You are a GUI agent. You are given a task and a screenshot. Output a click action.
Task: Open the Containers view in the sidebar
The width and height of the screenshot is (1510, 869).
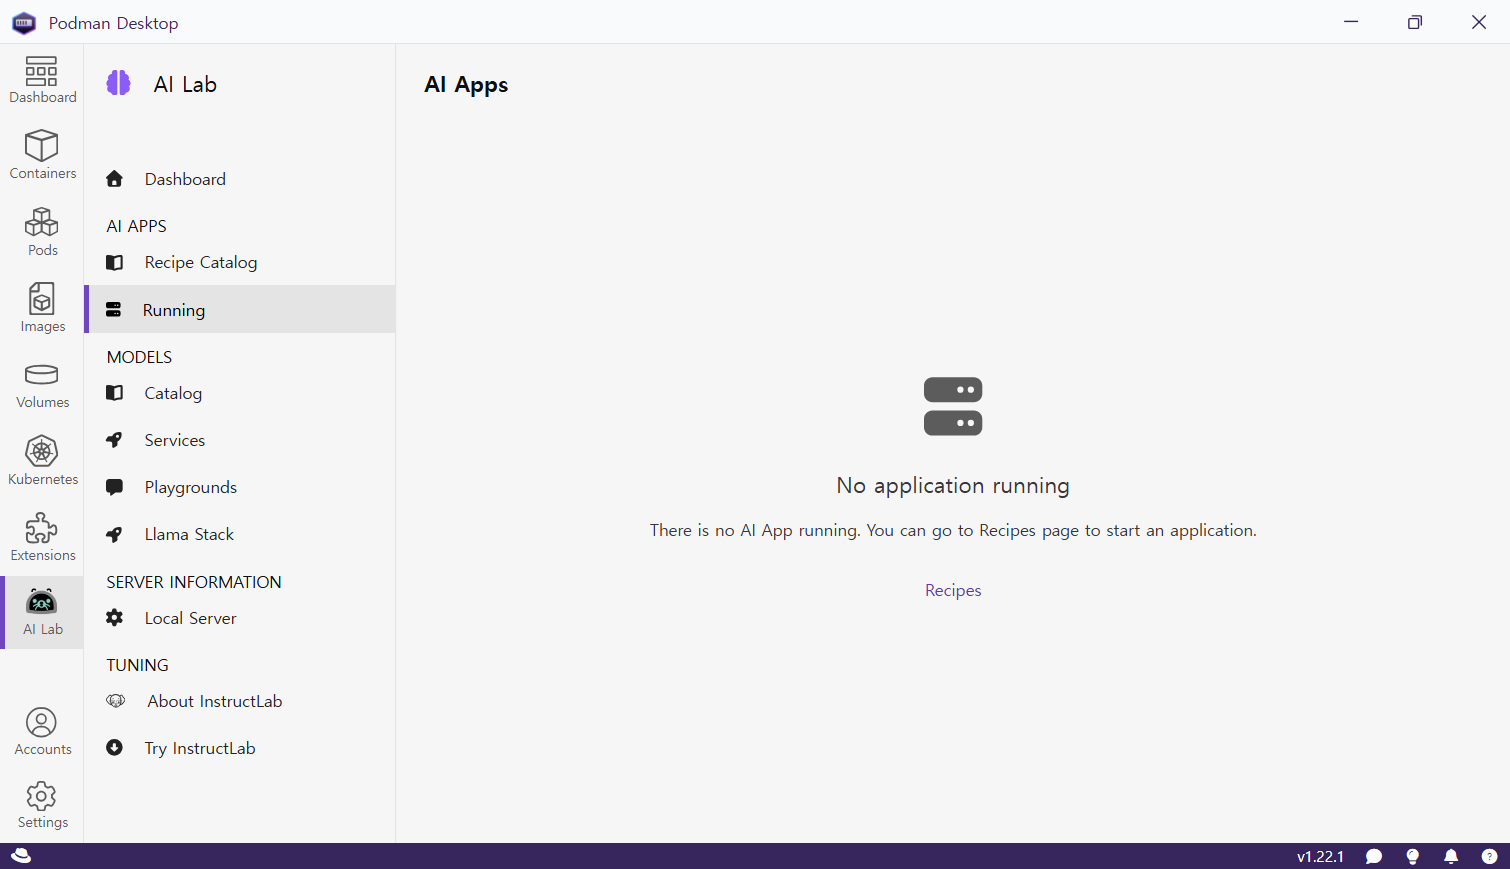42,155
